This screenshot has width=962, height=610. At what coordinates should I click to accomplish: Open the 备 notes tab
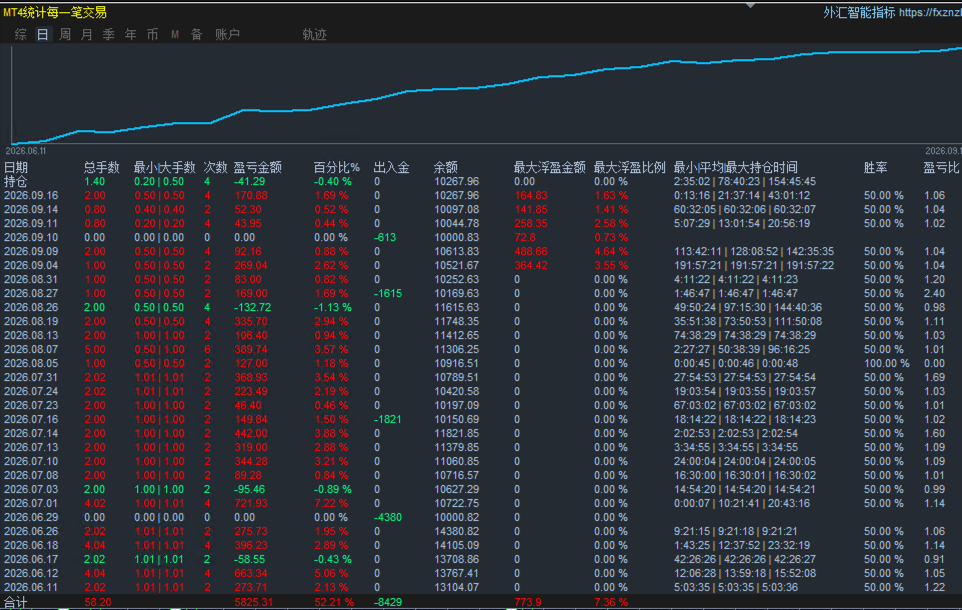pos(196,34)
